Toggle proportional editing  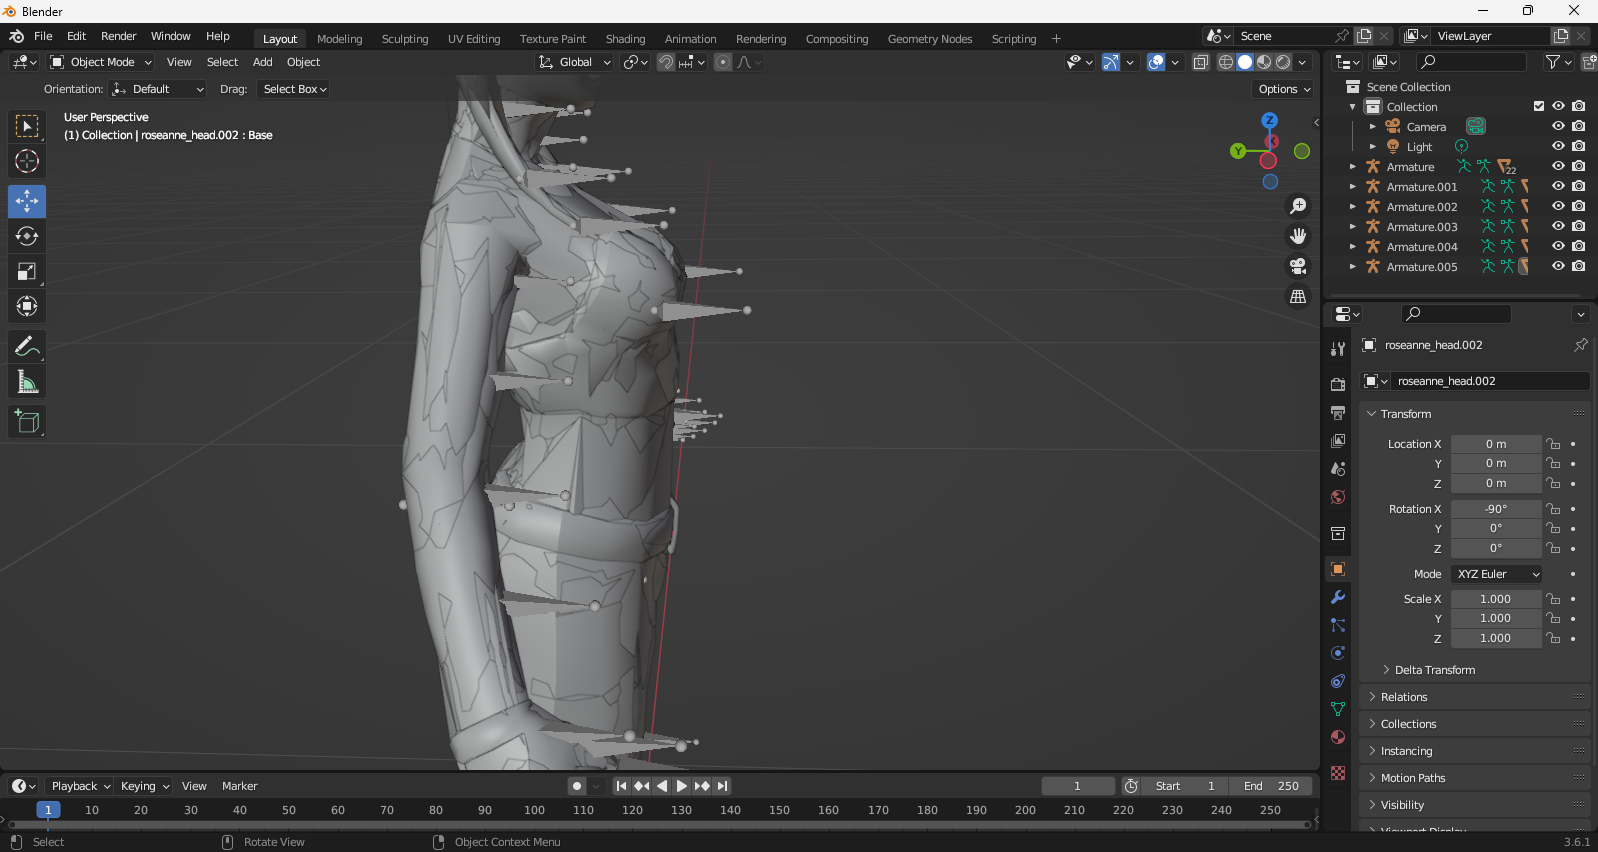[723, 62]
